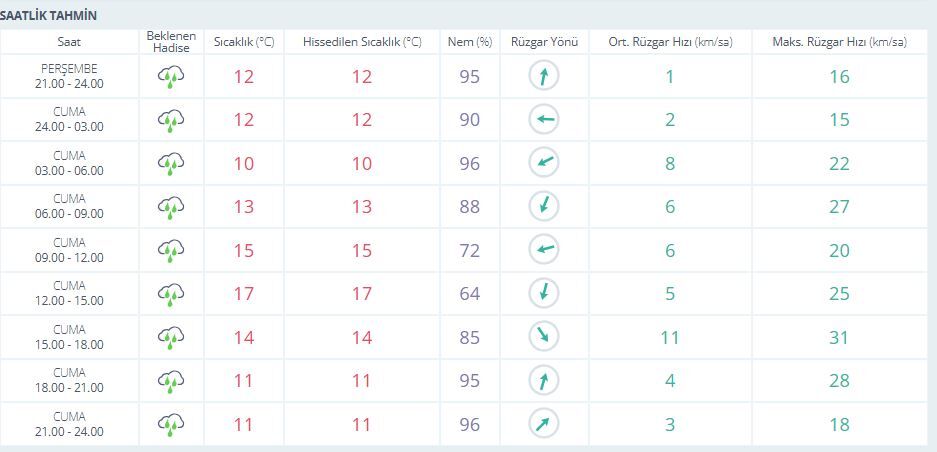Image resolution: width=937 pixels, height=452 pixels.
Task: Click the Maks. Rüzgar Hızı column header
Action: click(x=839, y=42)
